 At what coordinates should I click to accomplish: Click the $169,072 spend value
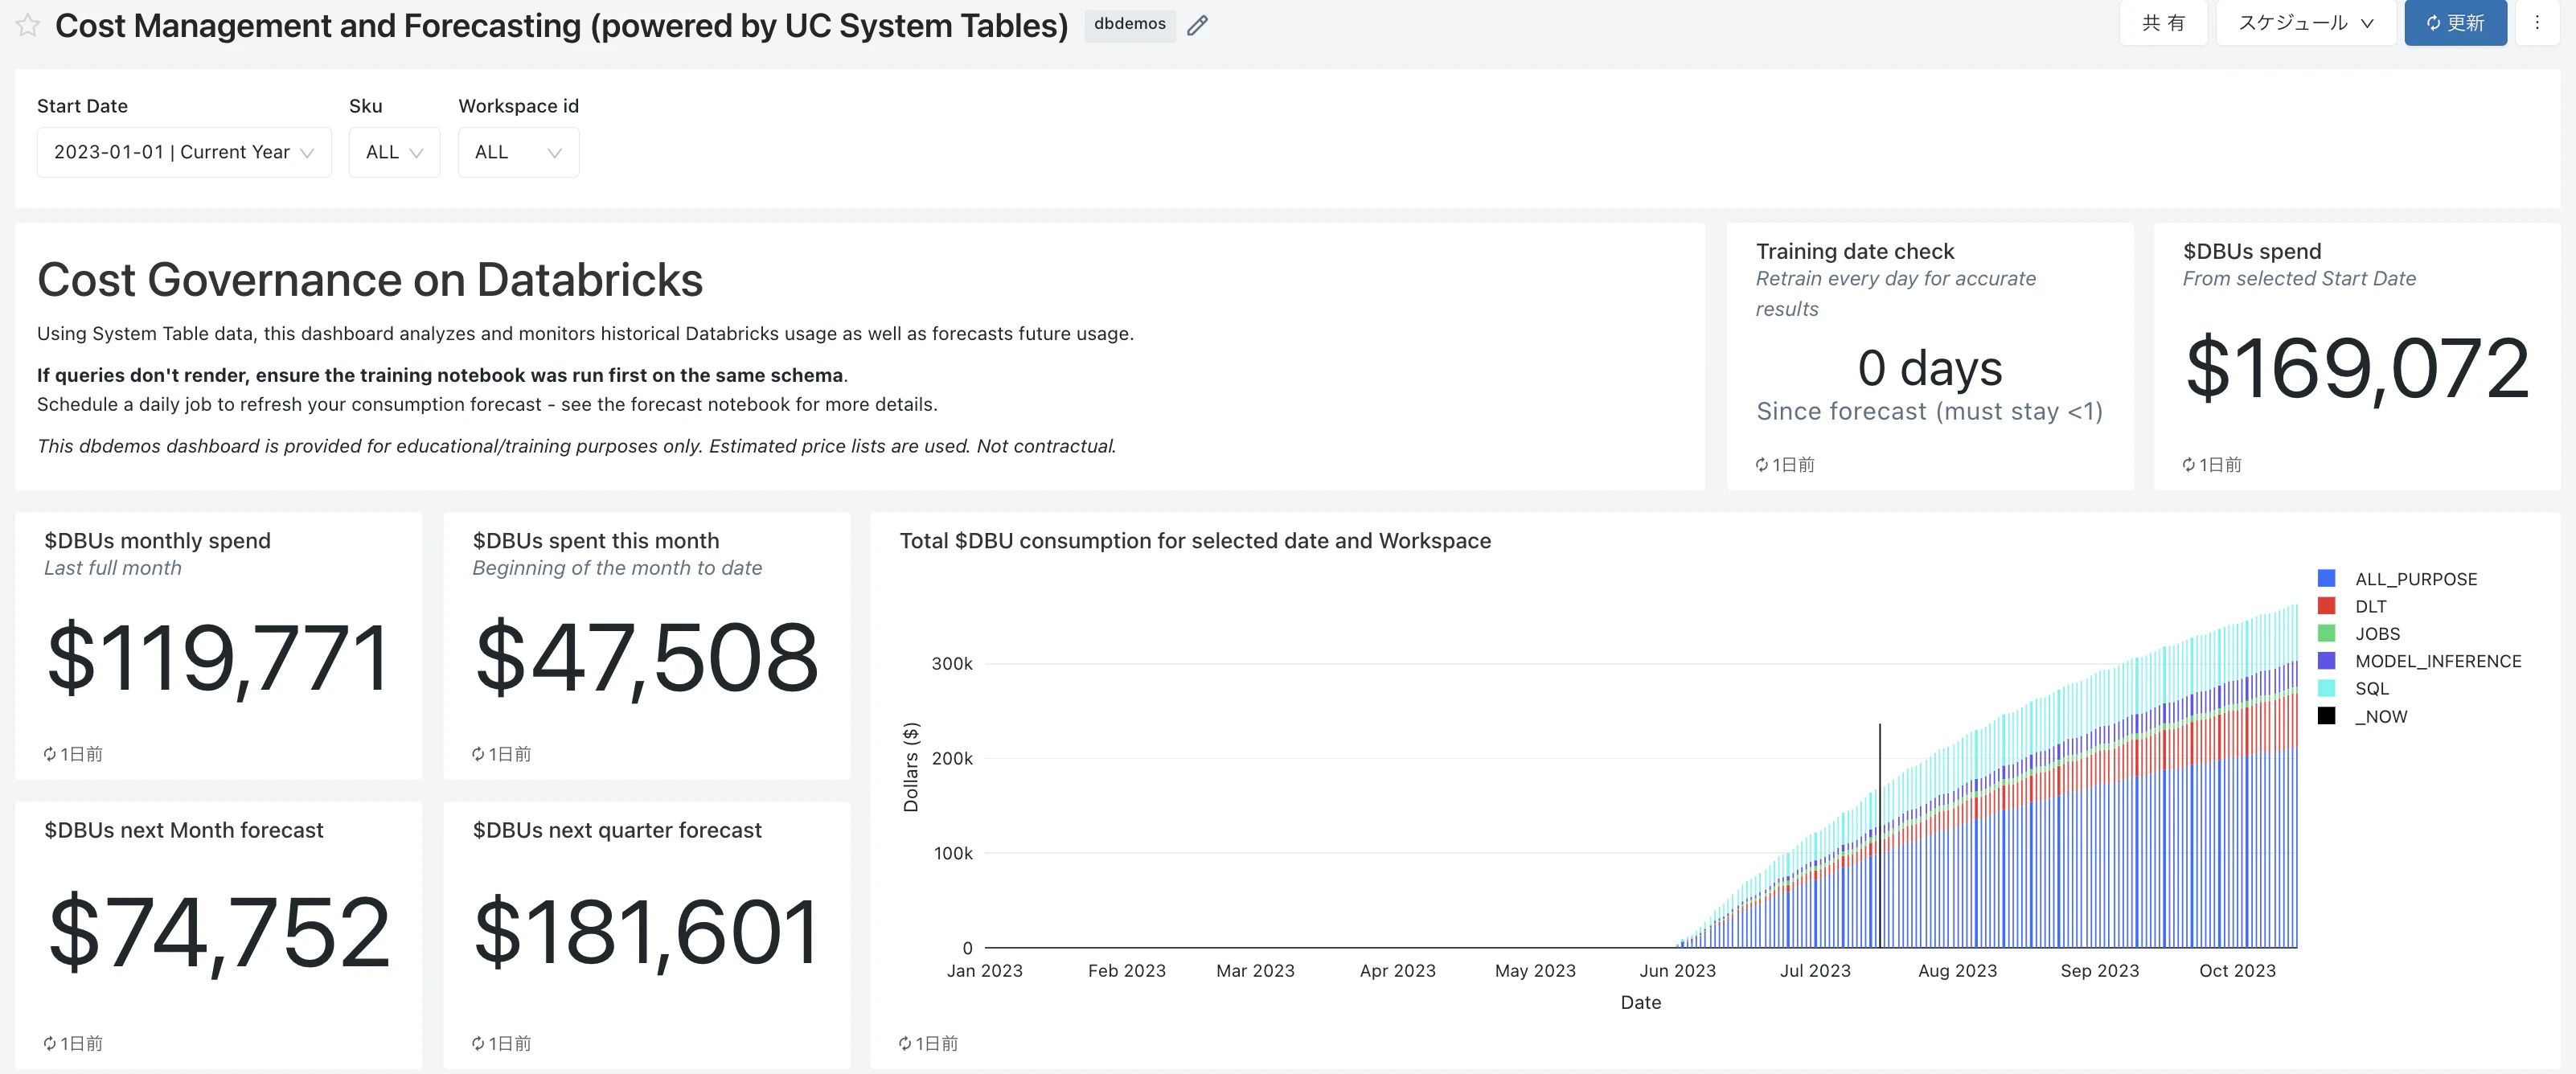[x=2357, y=368]
